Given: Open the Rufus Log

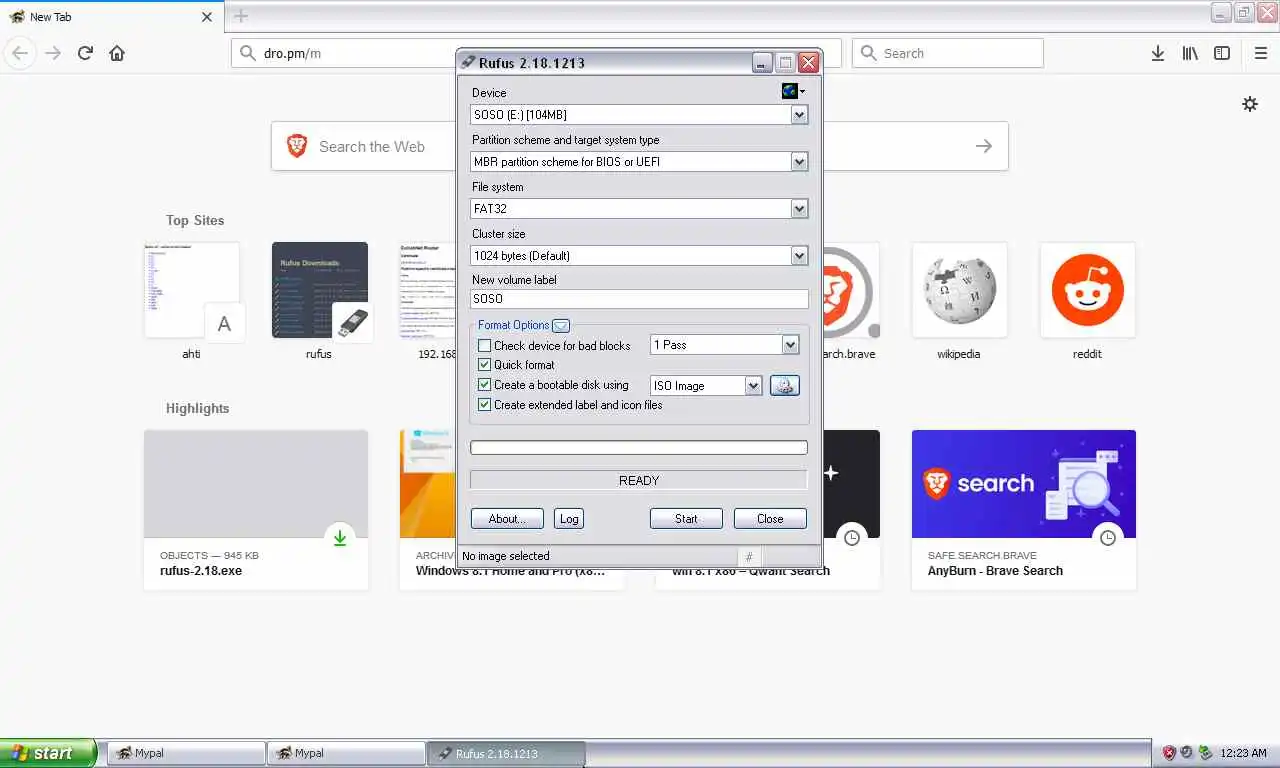Looking at the screenshot, I should pyautogui.click(x=569, y=519).
